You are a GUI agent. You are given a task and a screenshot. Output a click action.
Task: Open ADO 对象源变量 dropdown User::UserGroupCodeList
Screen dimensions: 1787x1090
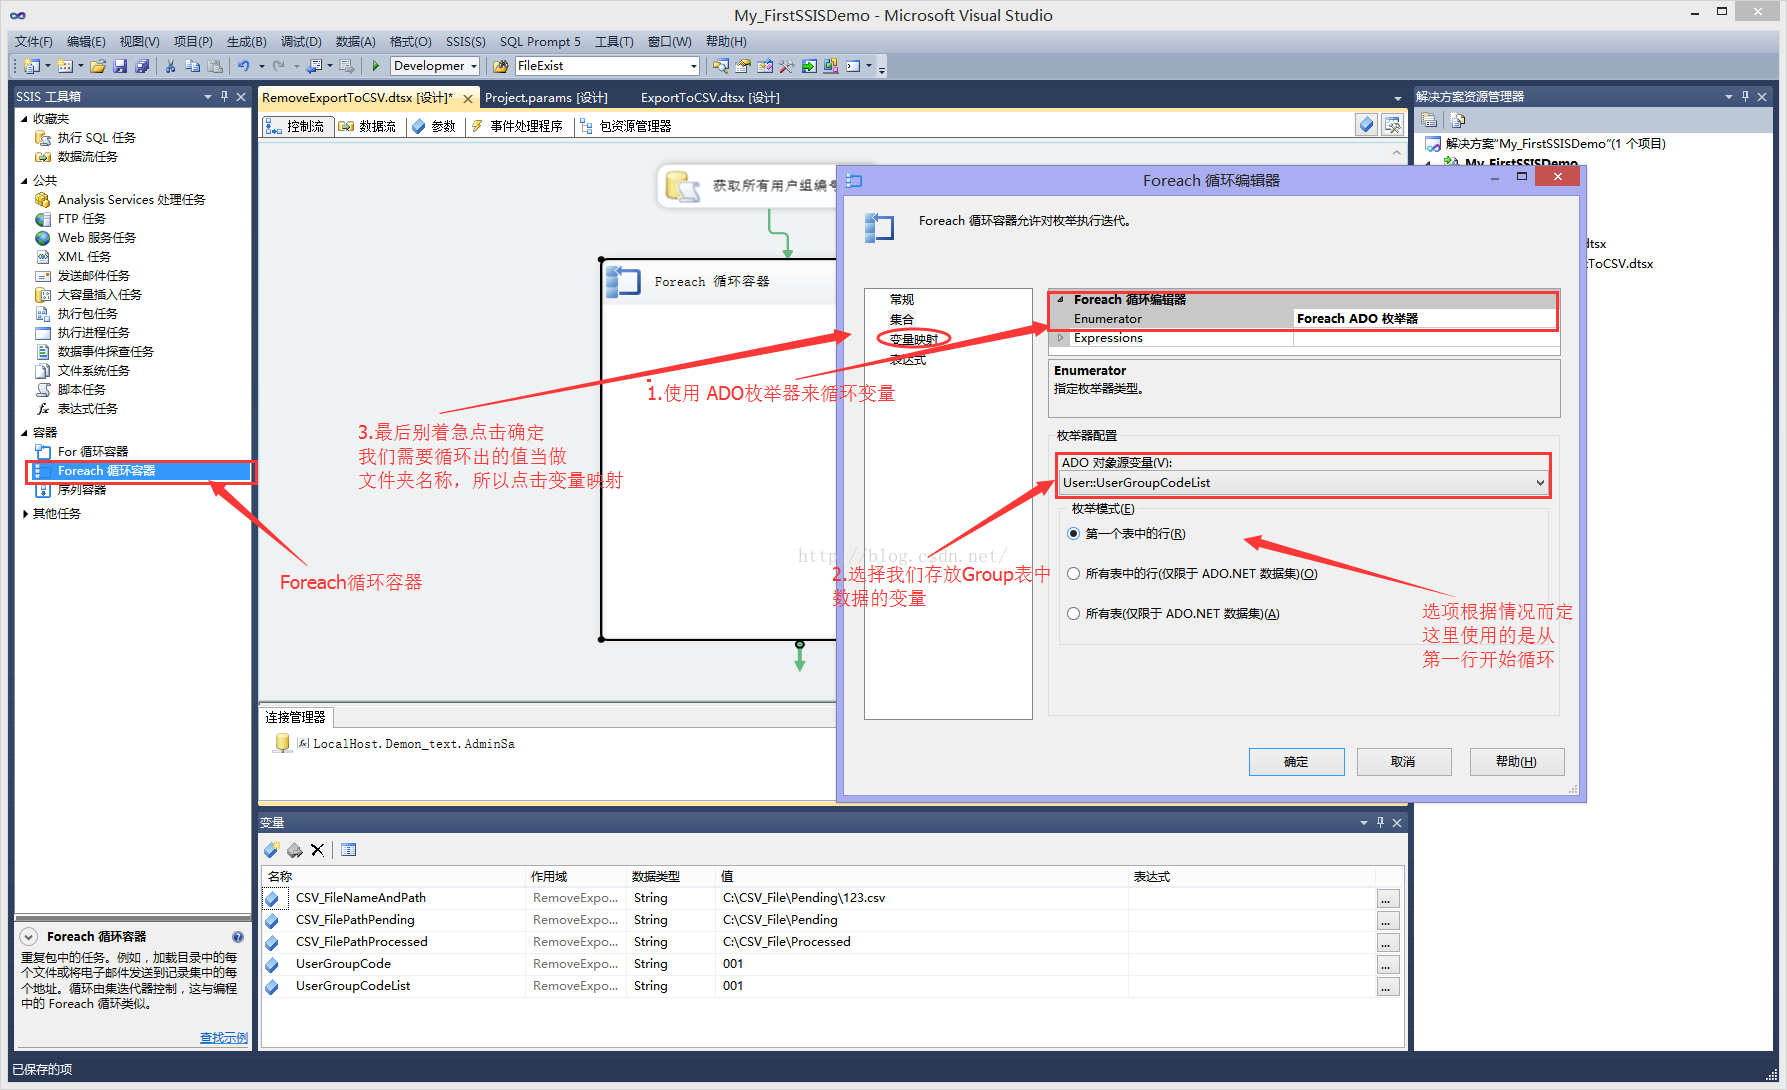click(1304, 483)
